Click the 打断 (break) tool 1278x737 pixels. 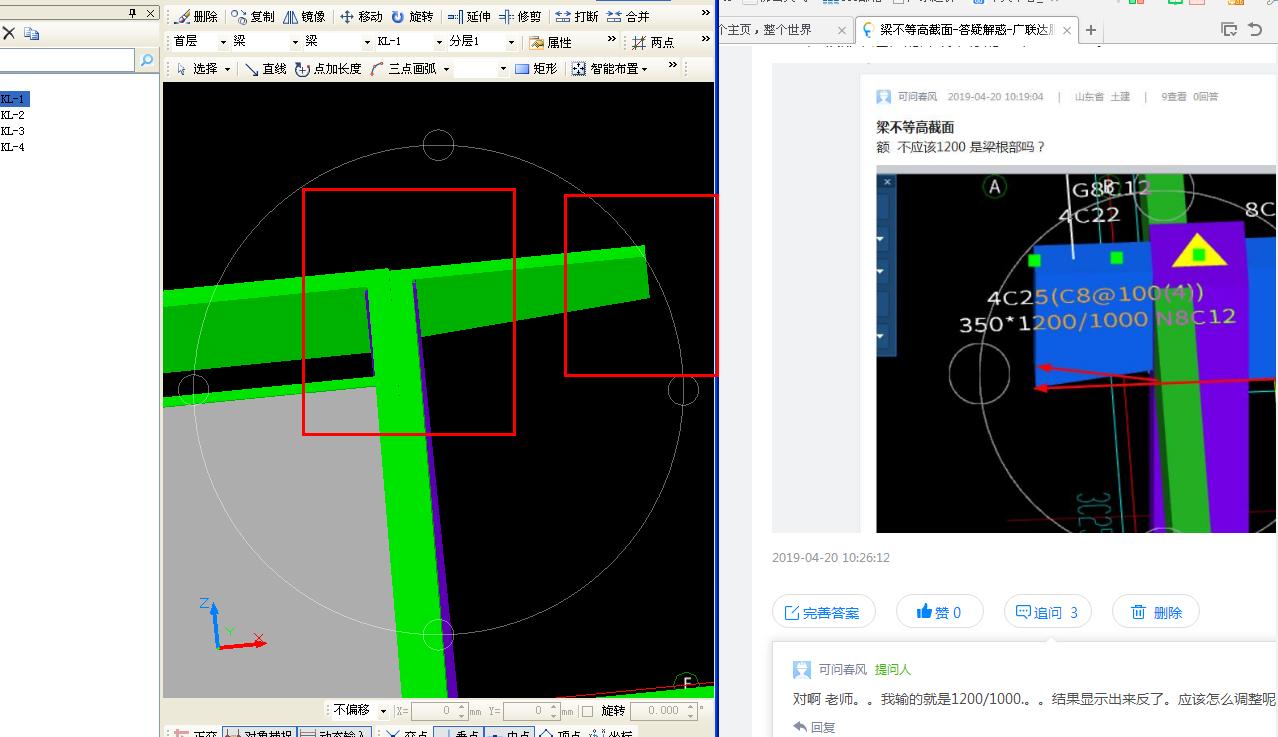coord(576,17)
